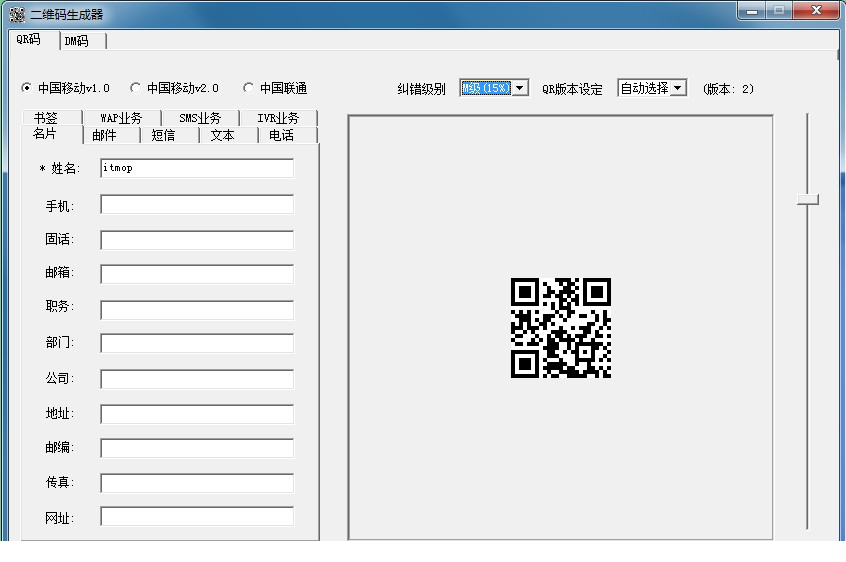Focus the 部门 input field
The height and width of the screenshot is (562, 846).
[x=197, y=344]
